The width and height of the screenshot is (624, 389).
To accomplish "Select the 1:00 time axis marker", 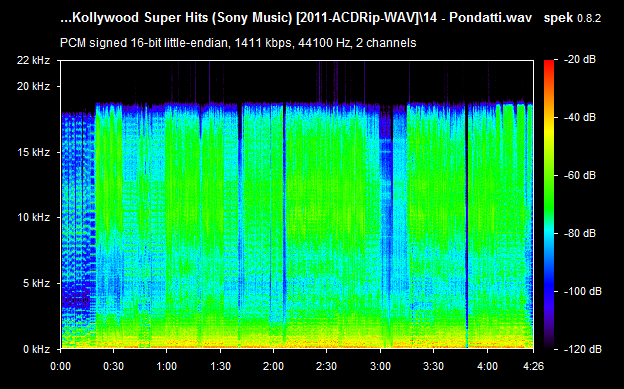I will pyautogui.click(x=166, y=366).
